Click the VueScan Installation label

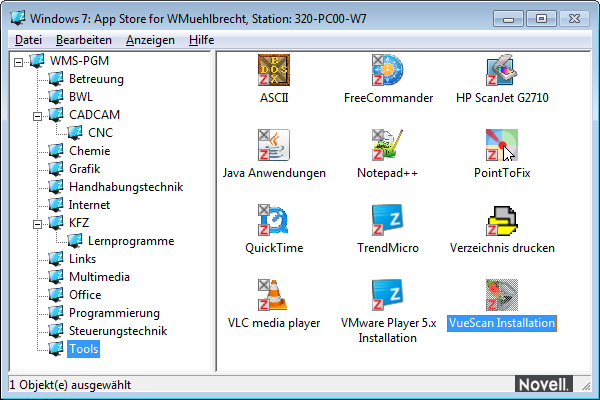coord(502,323)
